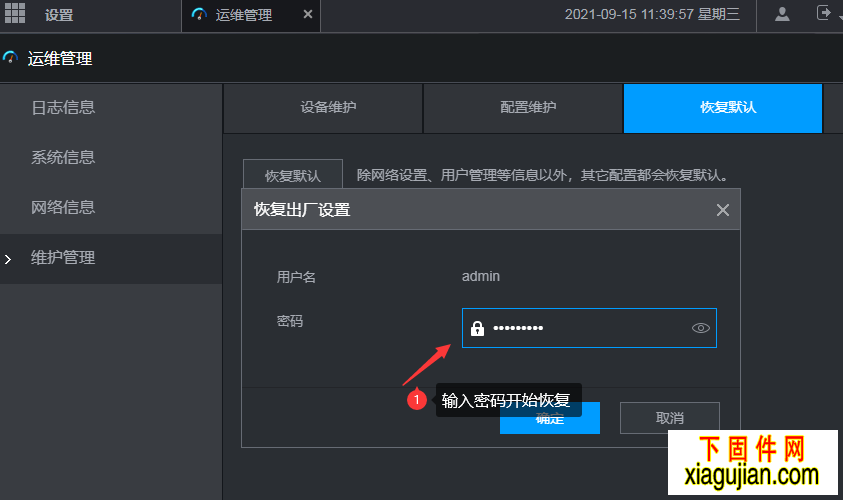Click the 除网络设置 description text
The width and height of the screenshot is (843, 500).
click(x=542, y=175)
